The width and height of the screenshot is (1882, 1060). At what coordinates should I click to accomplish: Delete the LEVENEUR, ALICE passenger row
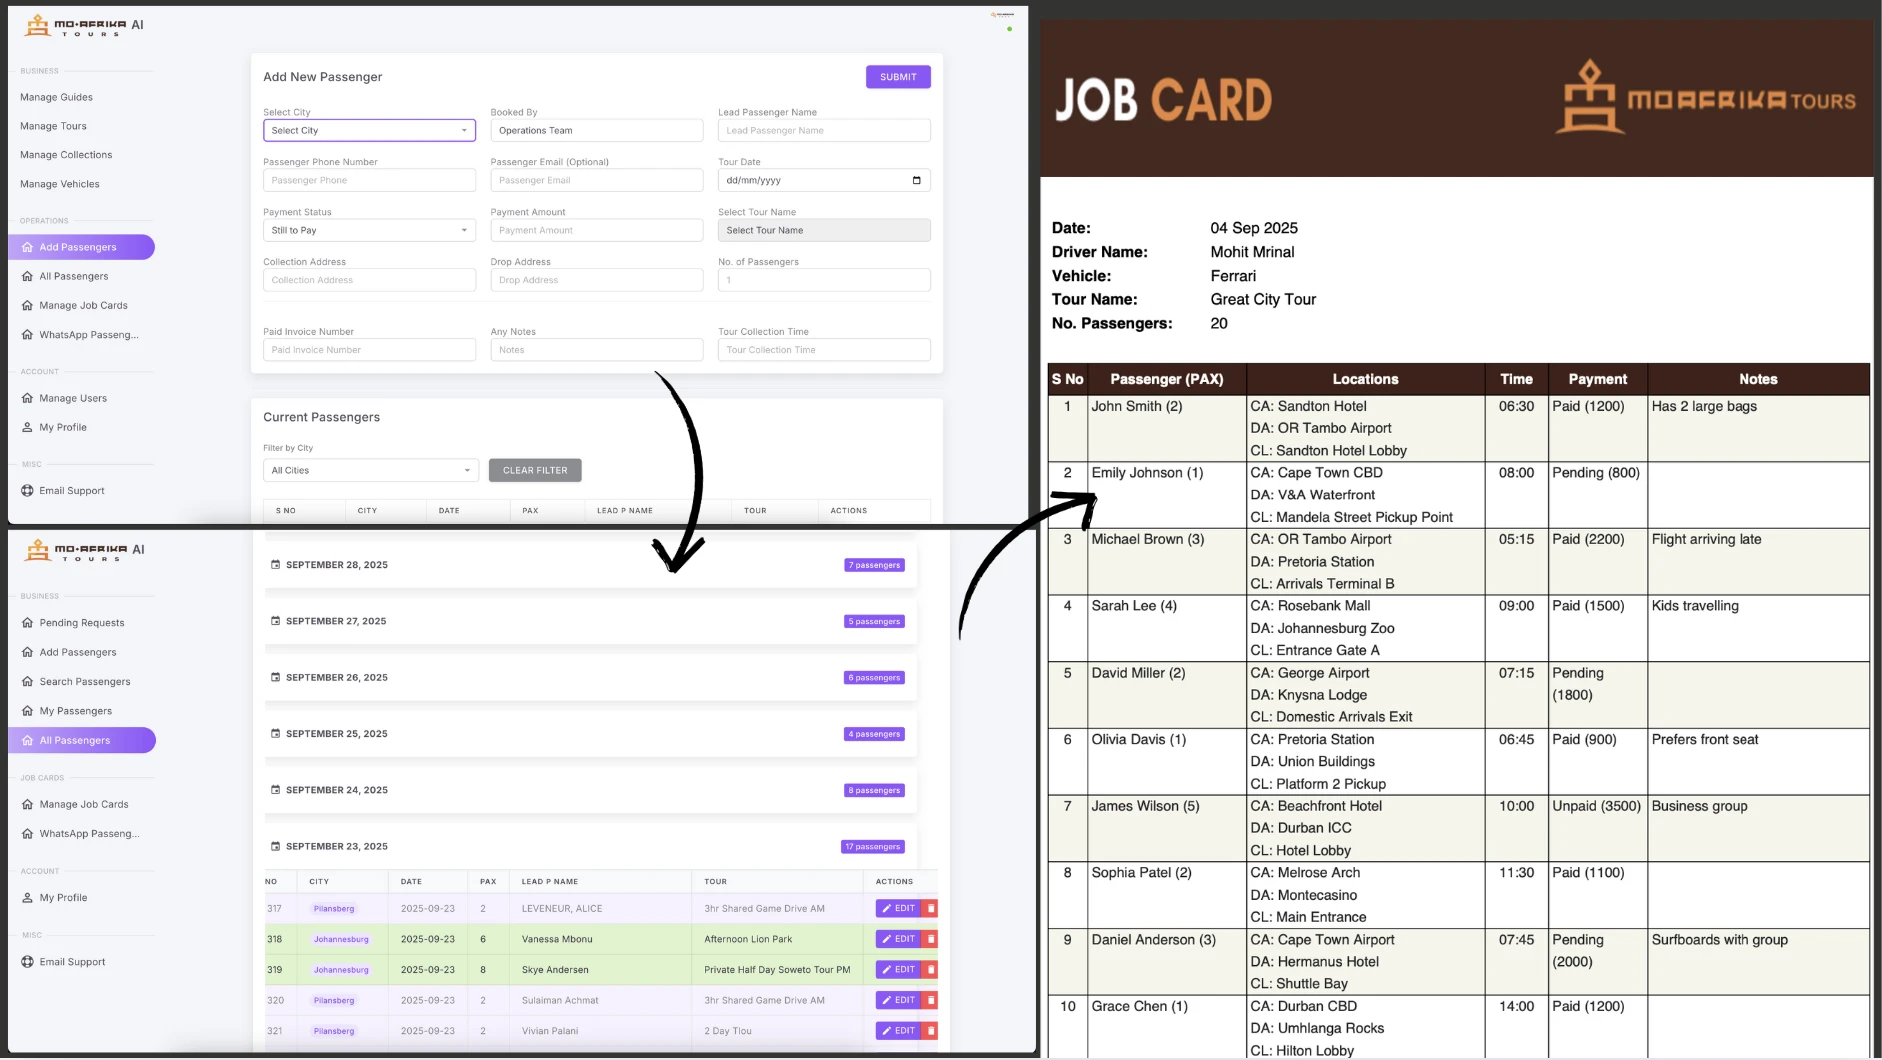[x=930, y=909]
